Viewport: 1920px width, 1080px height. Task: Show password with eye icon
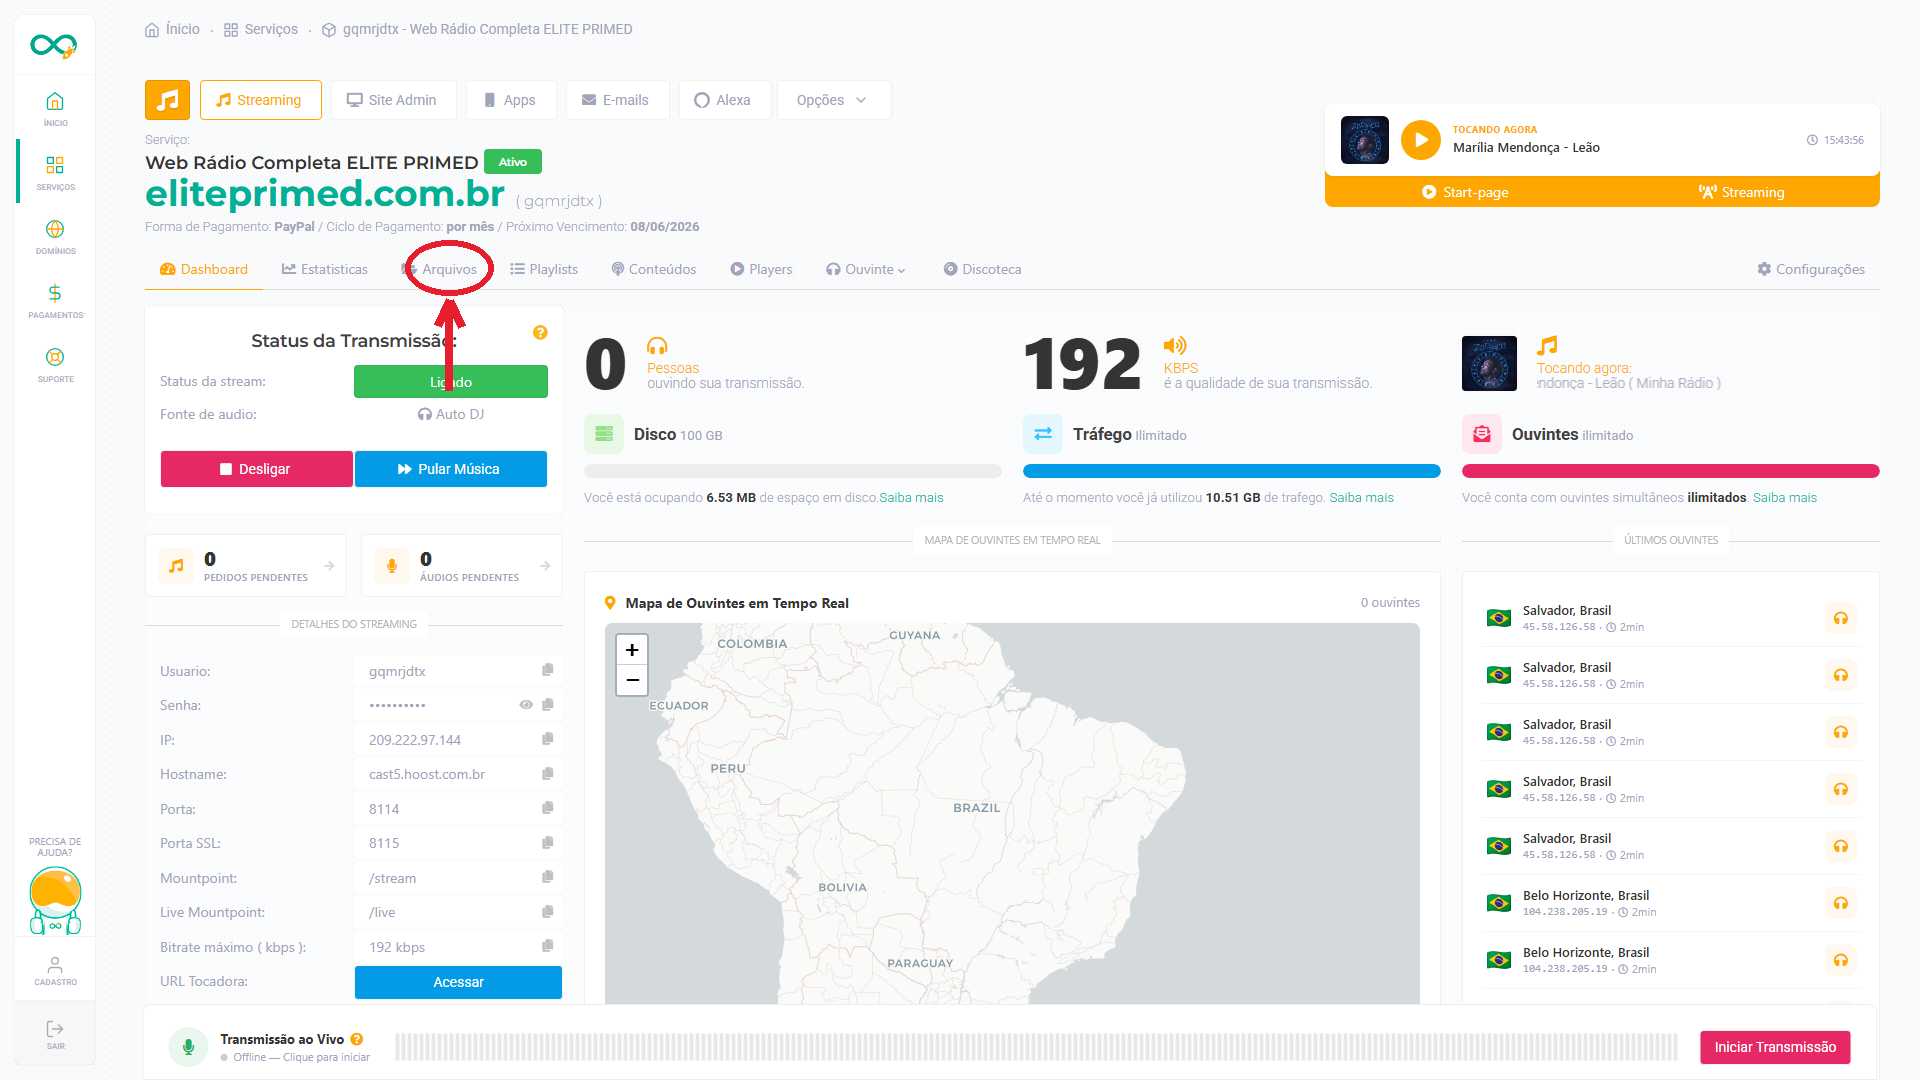(x=526, y=705)
